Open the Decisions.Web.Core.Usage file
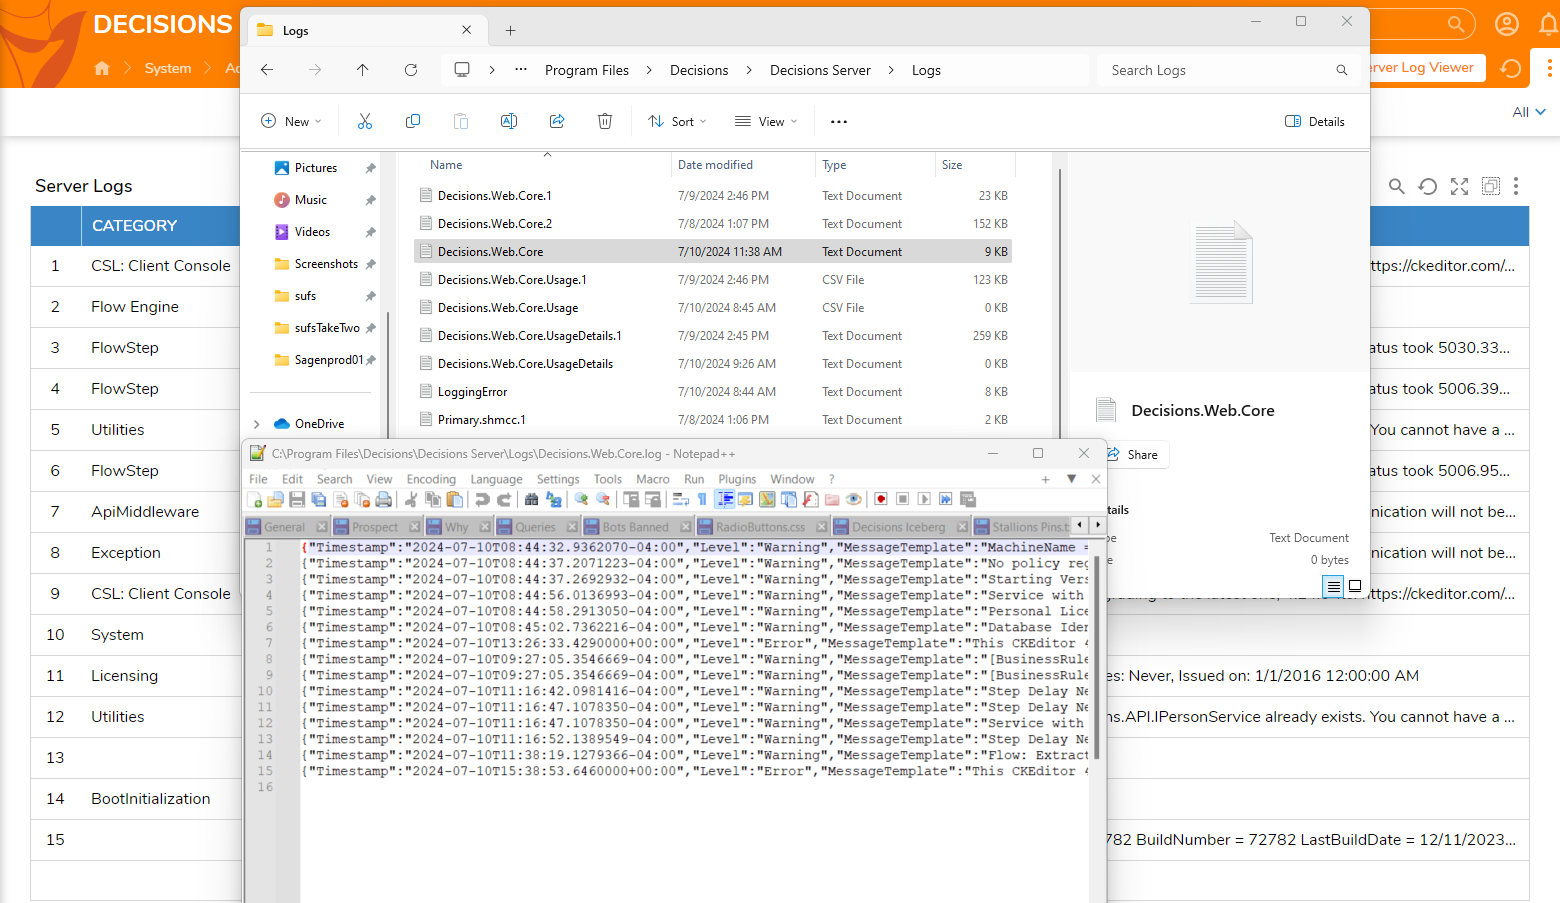 [508, 308]
